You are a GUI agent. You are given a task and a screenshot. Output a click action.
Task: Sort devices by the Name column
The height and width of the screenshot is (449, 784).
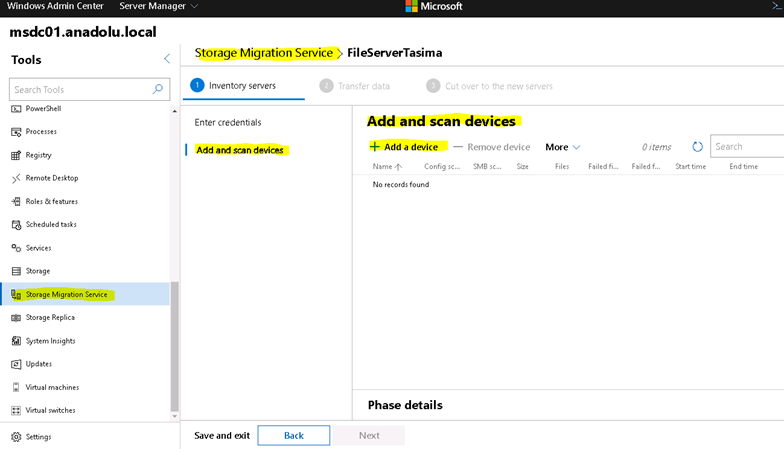pos(387,166)
